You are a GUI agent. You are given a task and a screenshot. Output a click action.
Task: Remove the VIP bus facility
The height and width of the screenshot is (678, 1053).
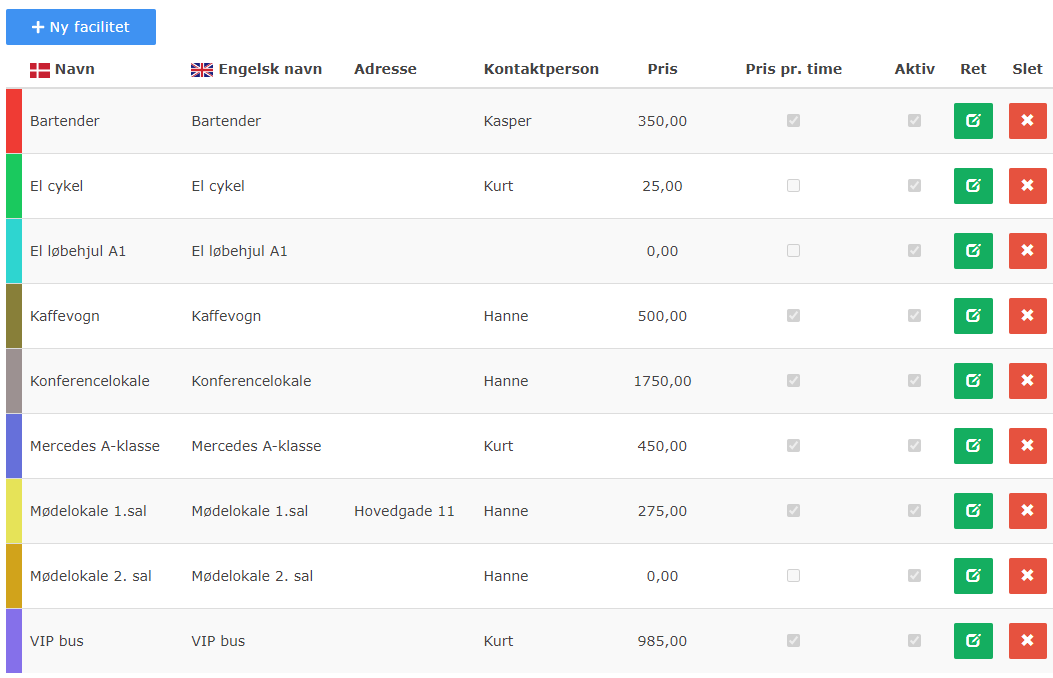pos(1027,641)
